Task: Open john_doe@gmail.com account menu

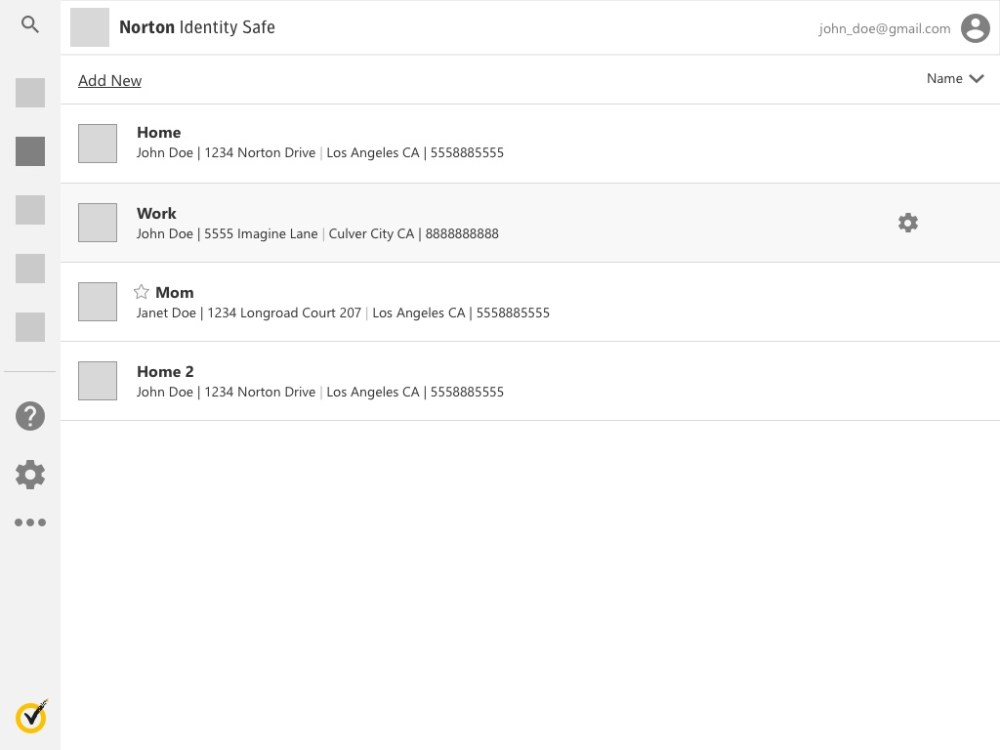Action: (884, 29)
